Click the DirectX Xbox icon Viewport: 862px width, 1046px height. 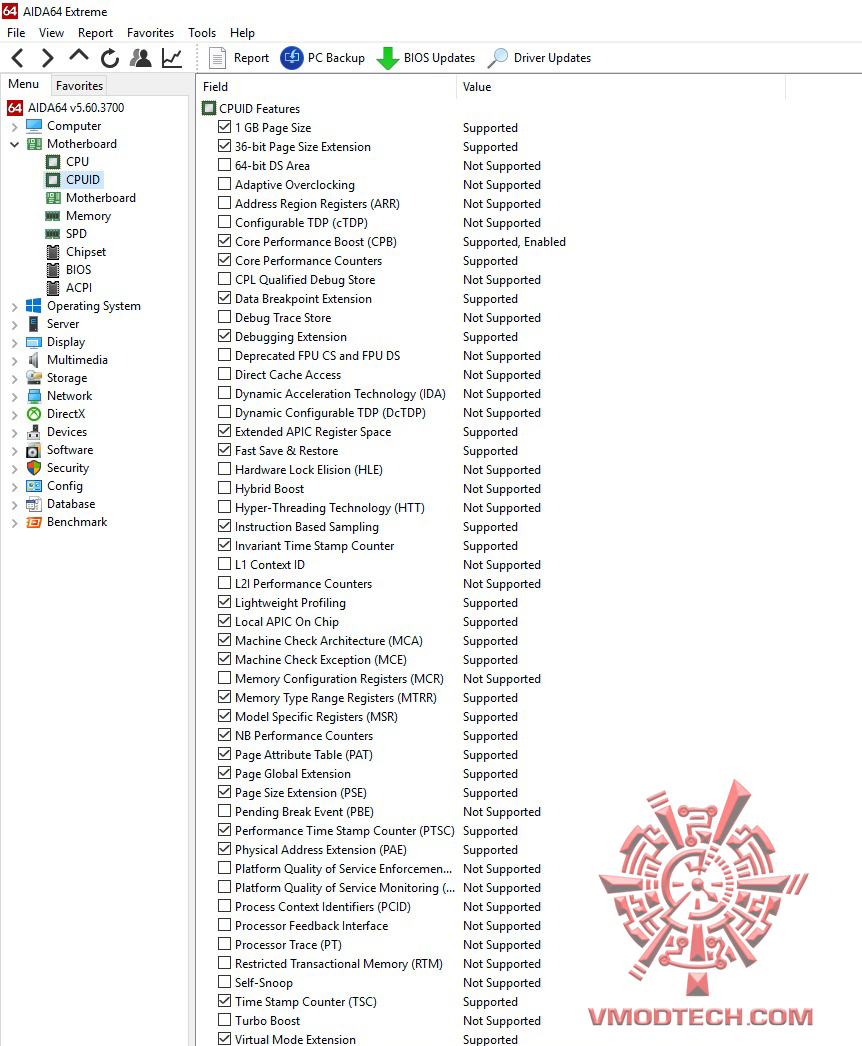[34, 414]
